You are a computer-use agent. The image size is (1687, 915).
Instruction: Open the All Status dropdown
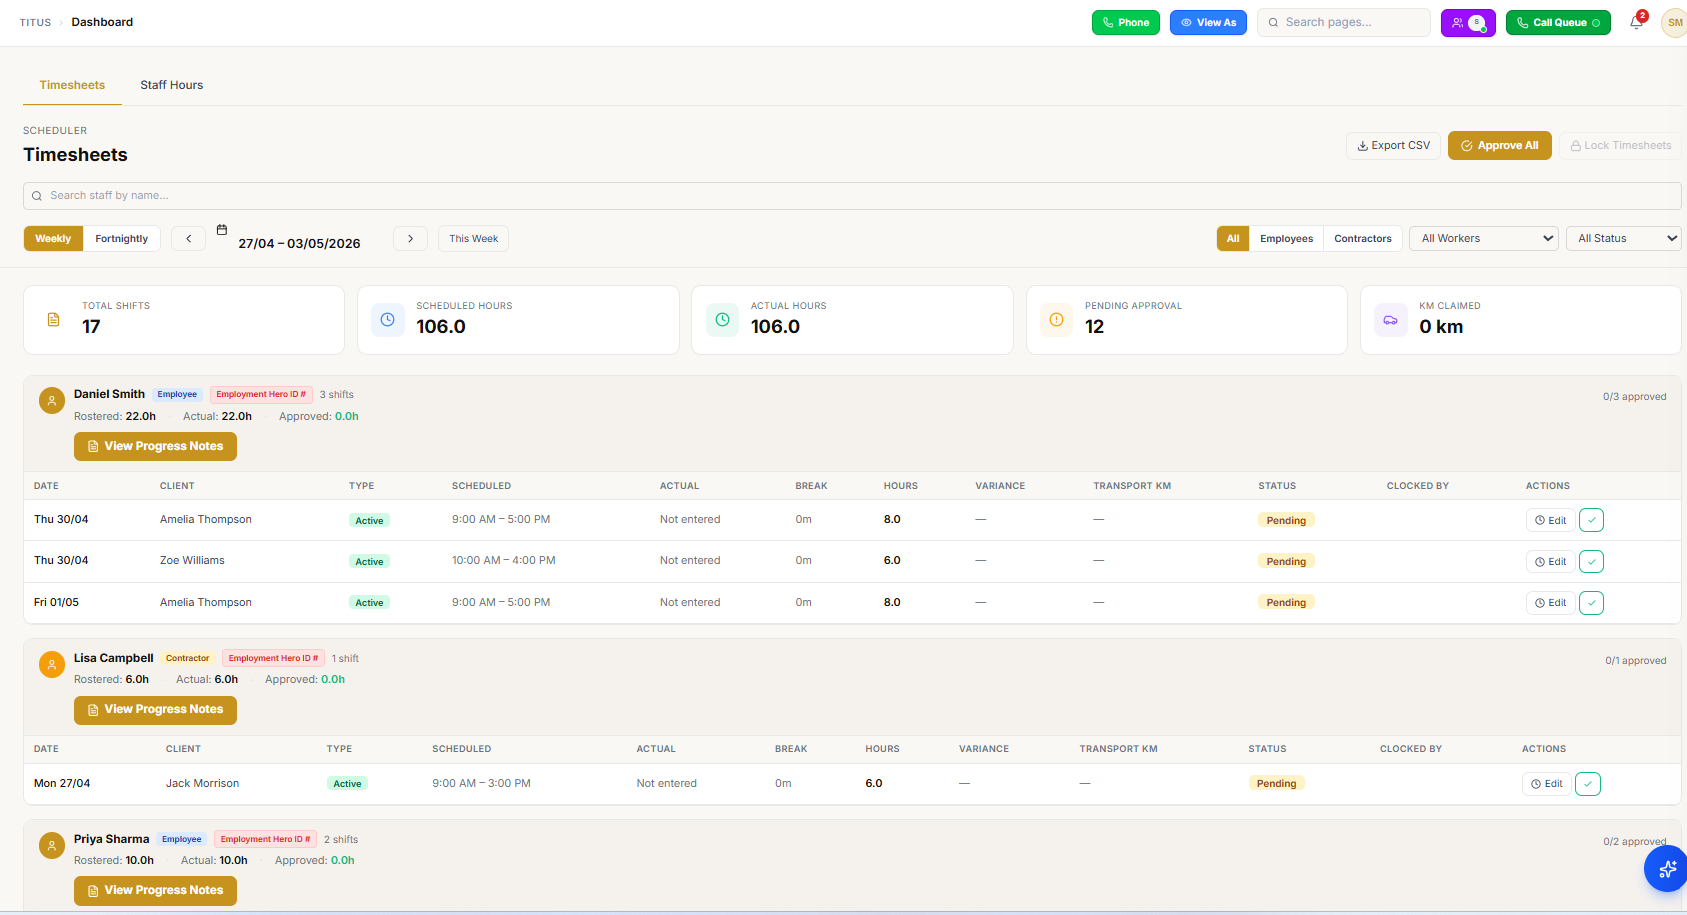coord(1624,239)
